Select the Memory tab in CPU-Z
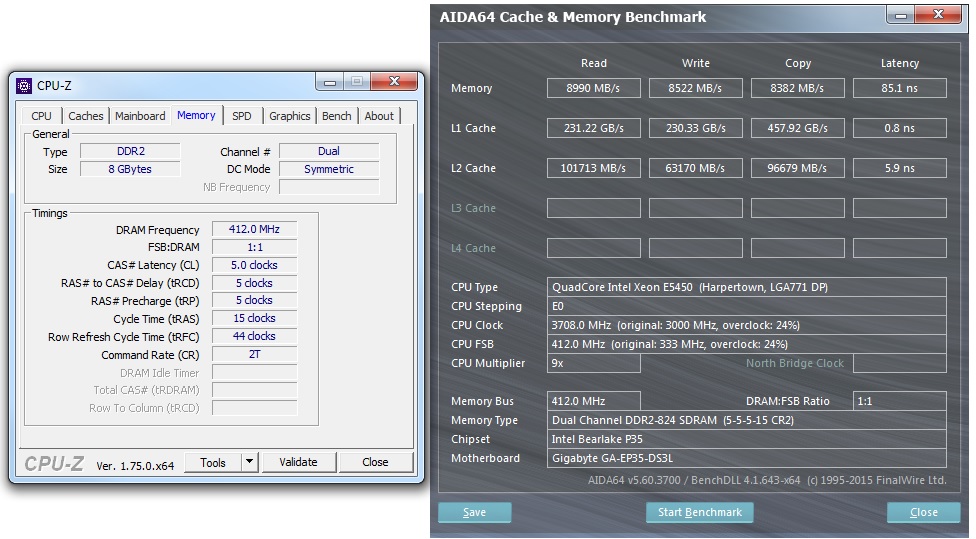 (x=196, y=115)
